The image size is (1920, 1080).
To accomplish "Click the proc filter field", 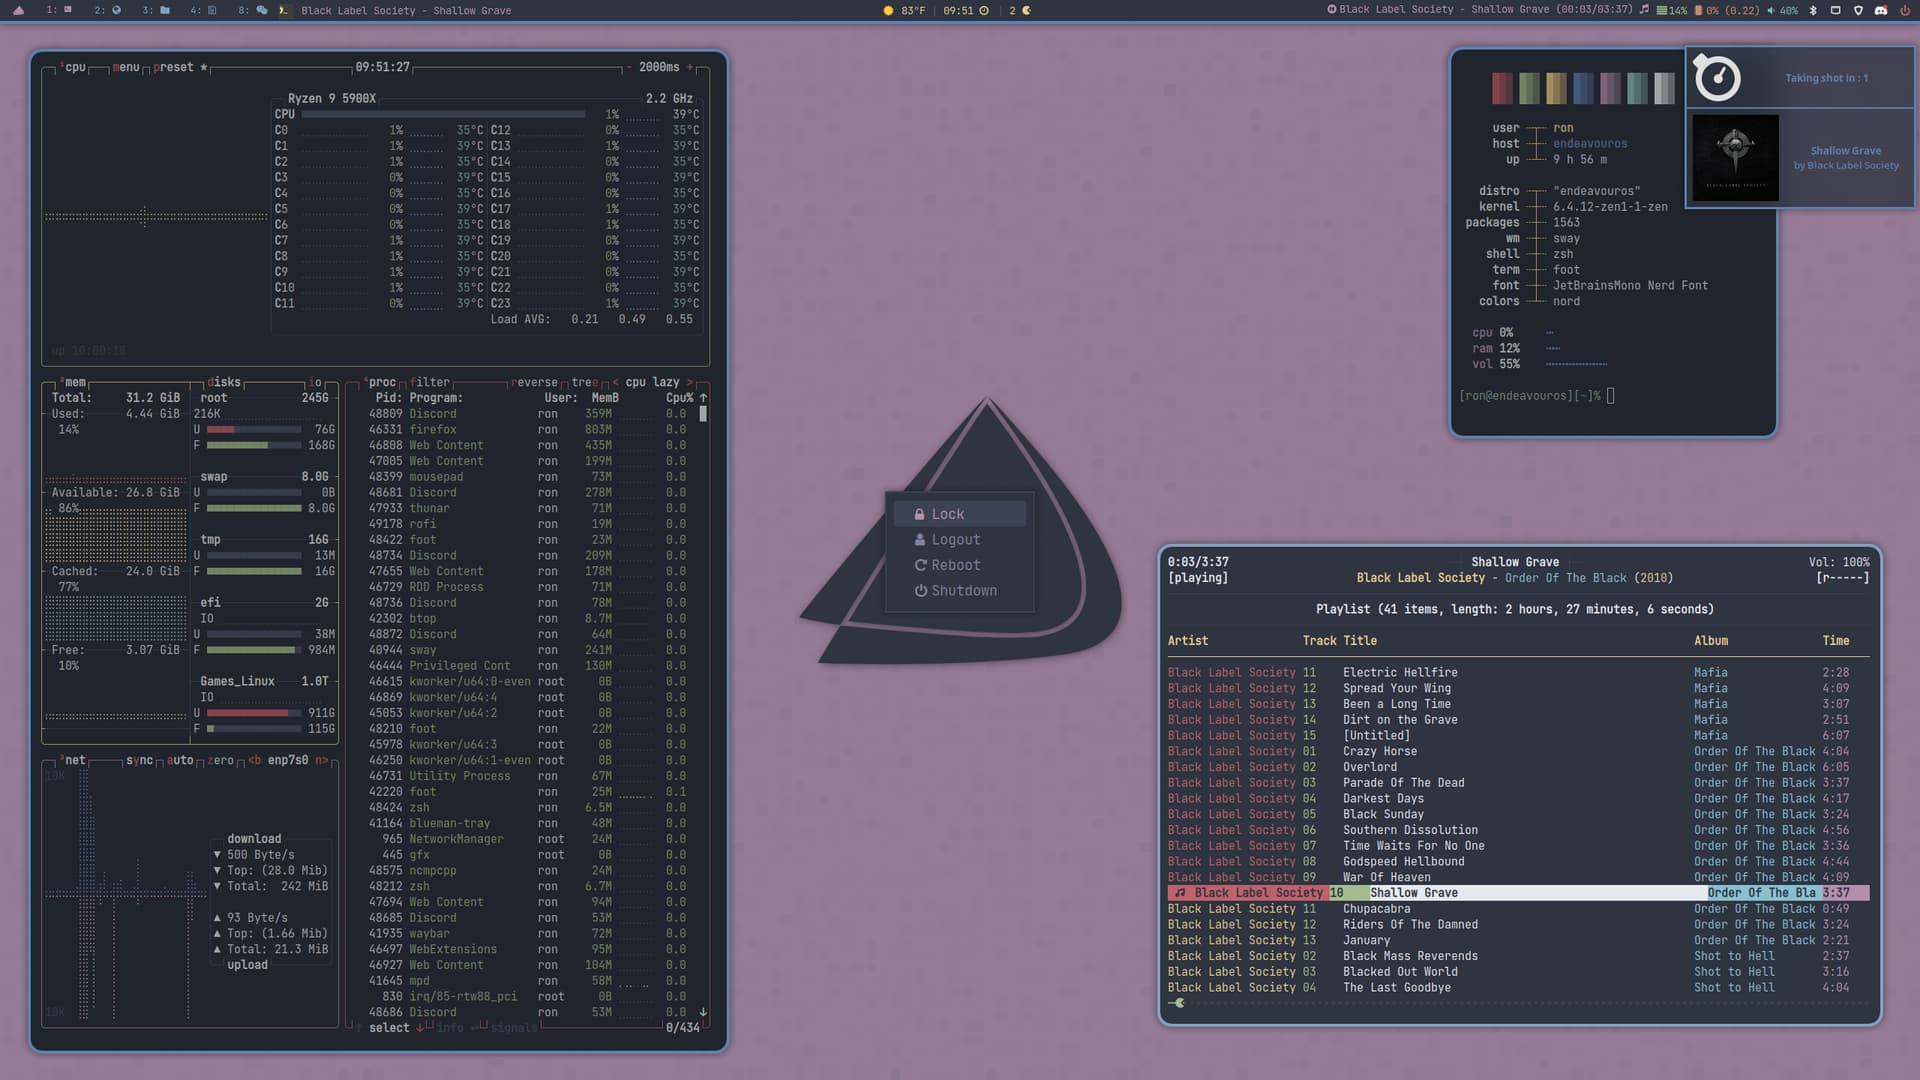I will point(430,382).
